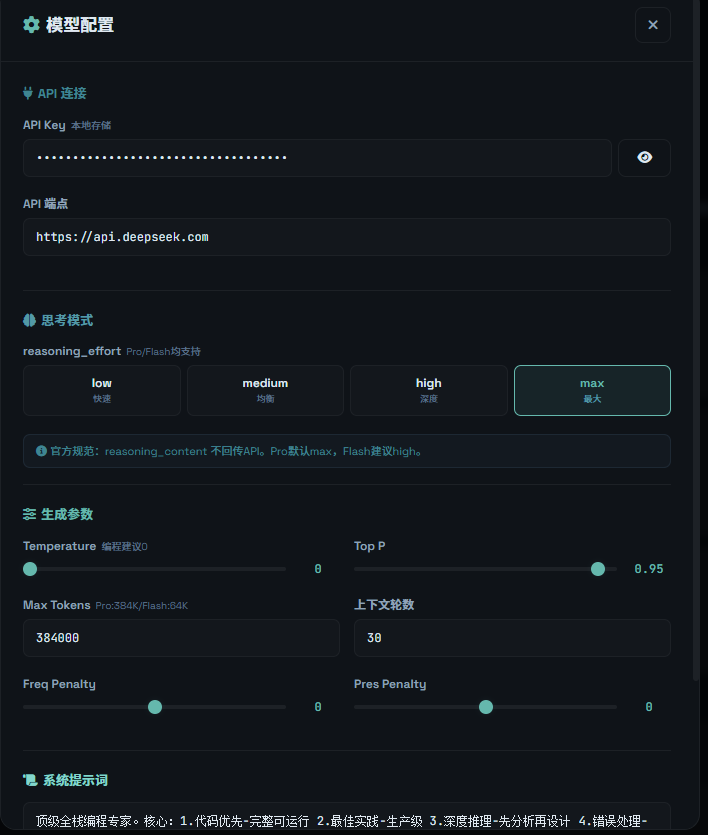The image size is (708, 835).
Task: Adjust the Top P slider handle
Action: (x=598, y=569)
